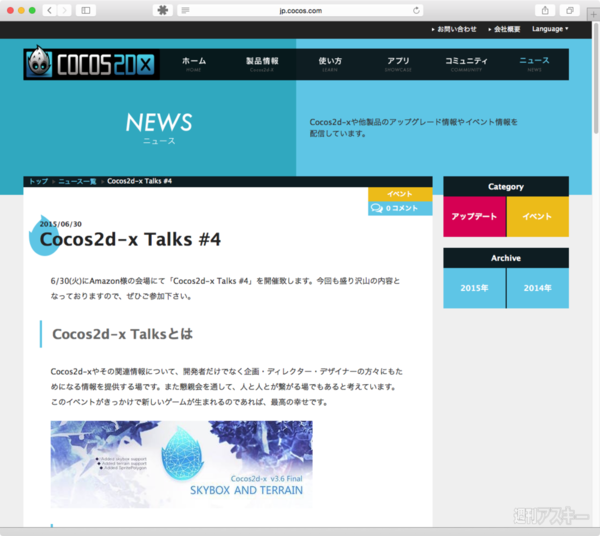Click the extension icon beside address bar
This screenshot has width=600, height=536.
163,10
